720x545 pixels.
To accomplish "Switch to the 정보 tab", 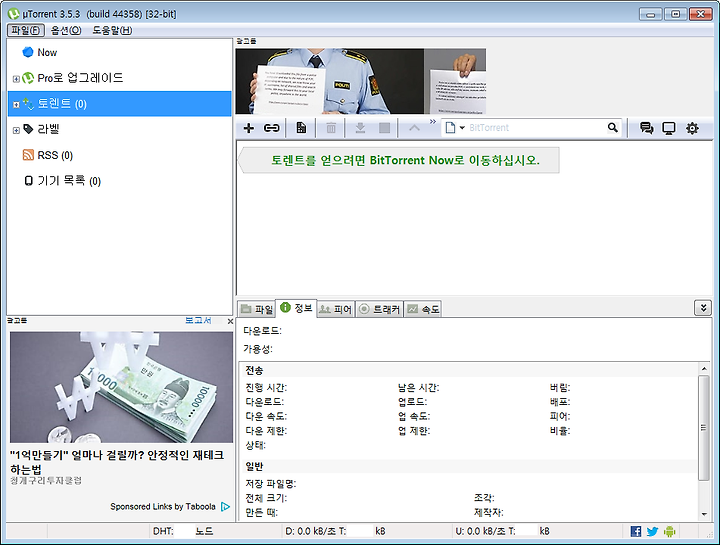I will 296,308.
